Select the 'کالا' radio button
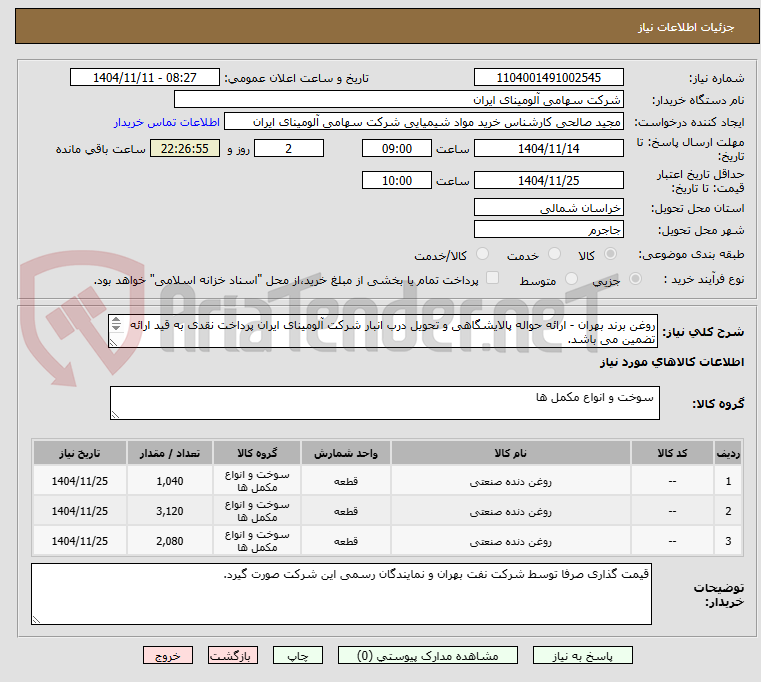 pos(610,254)
